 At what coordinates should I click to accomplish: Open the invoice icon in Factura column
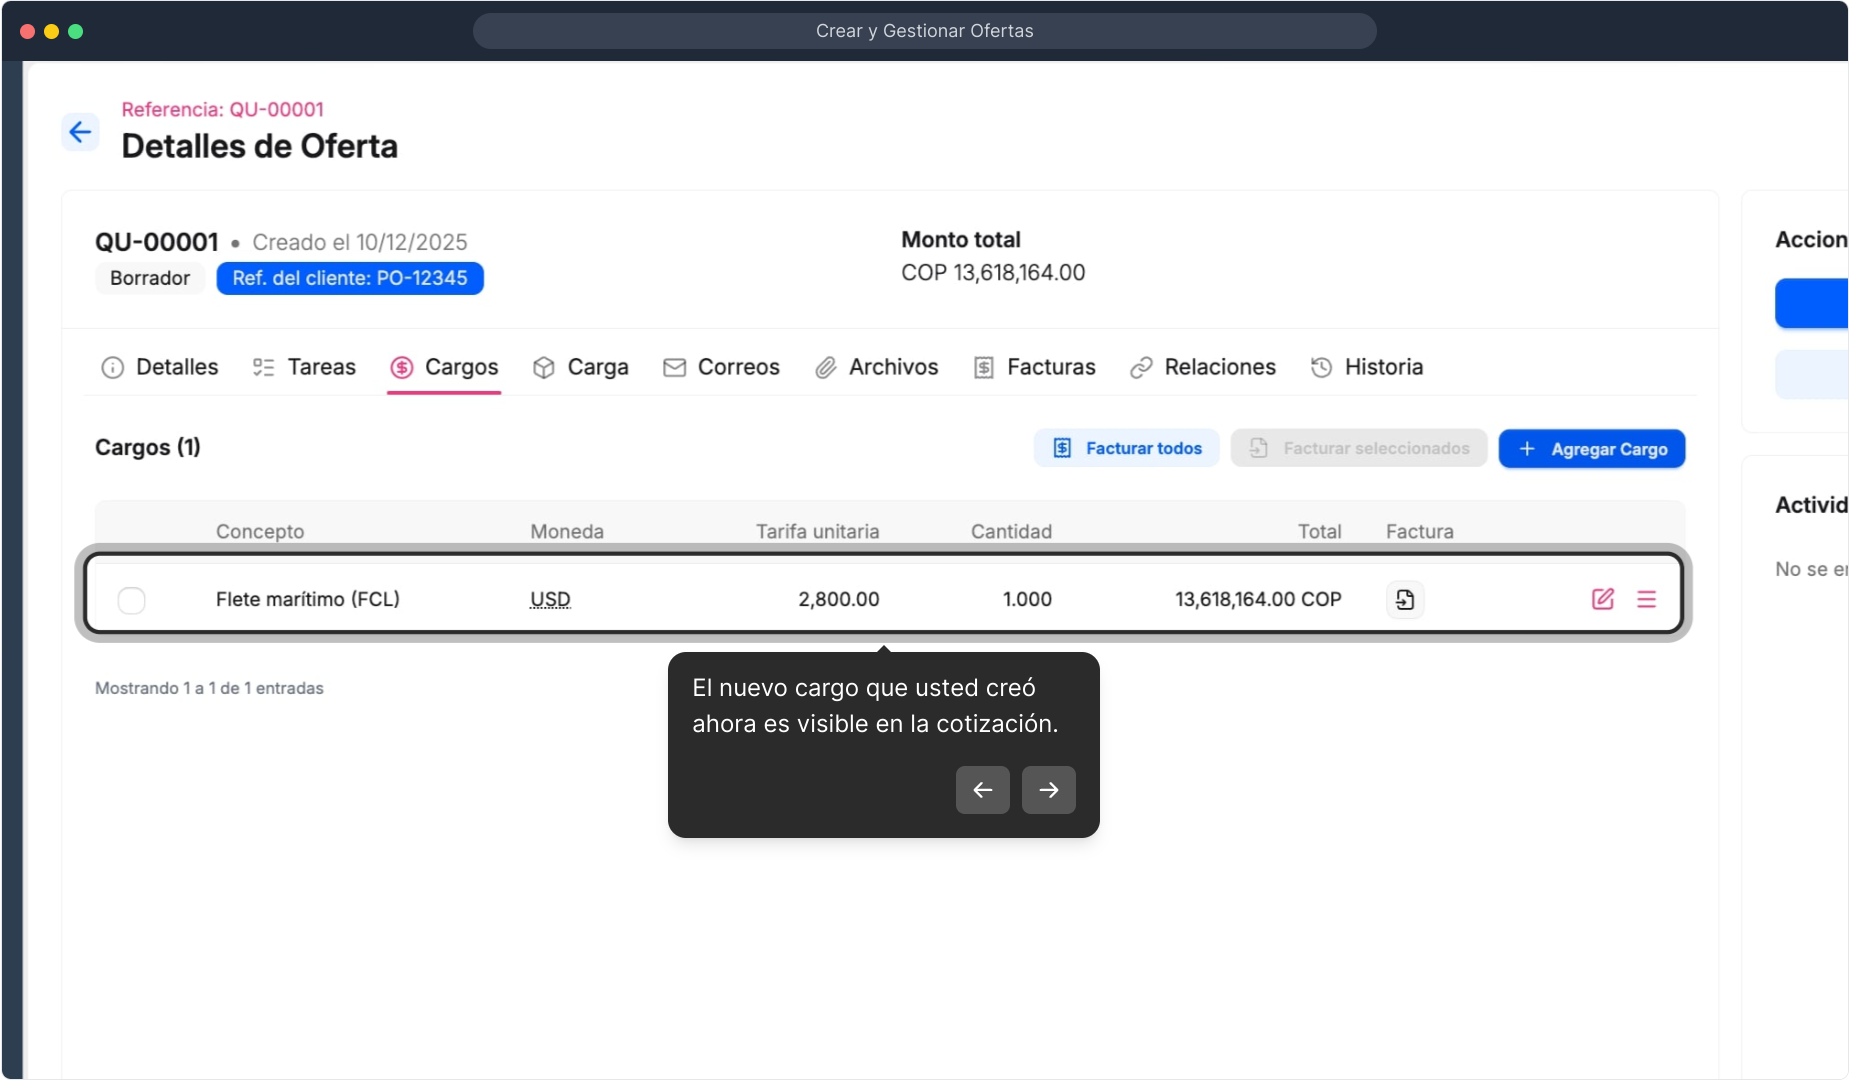click(x=1405, y=599)
